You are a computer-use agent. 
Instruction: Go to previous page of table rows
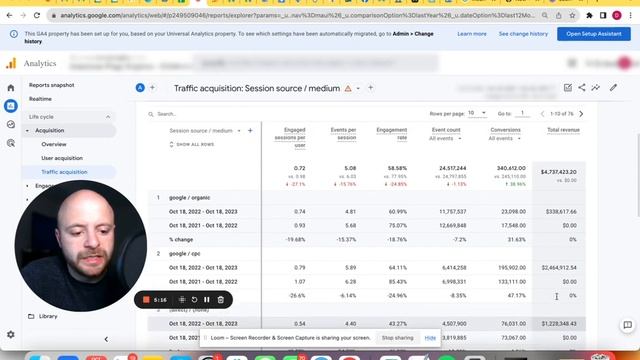(542, 114)
